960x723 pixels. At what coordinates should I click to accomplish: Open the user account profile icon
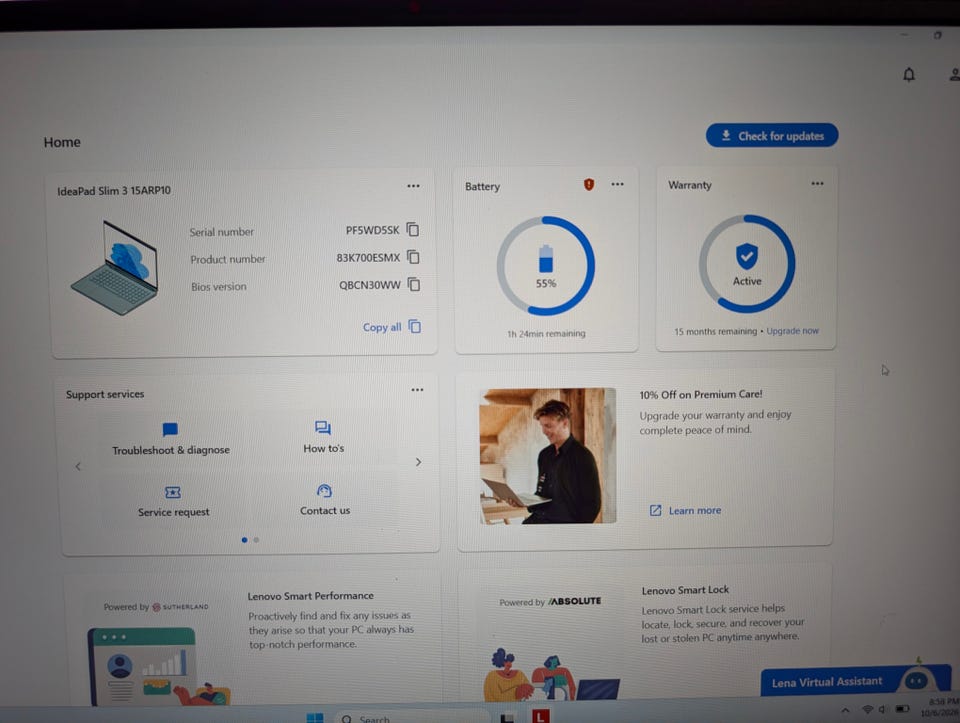(954, 75)
